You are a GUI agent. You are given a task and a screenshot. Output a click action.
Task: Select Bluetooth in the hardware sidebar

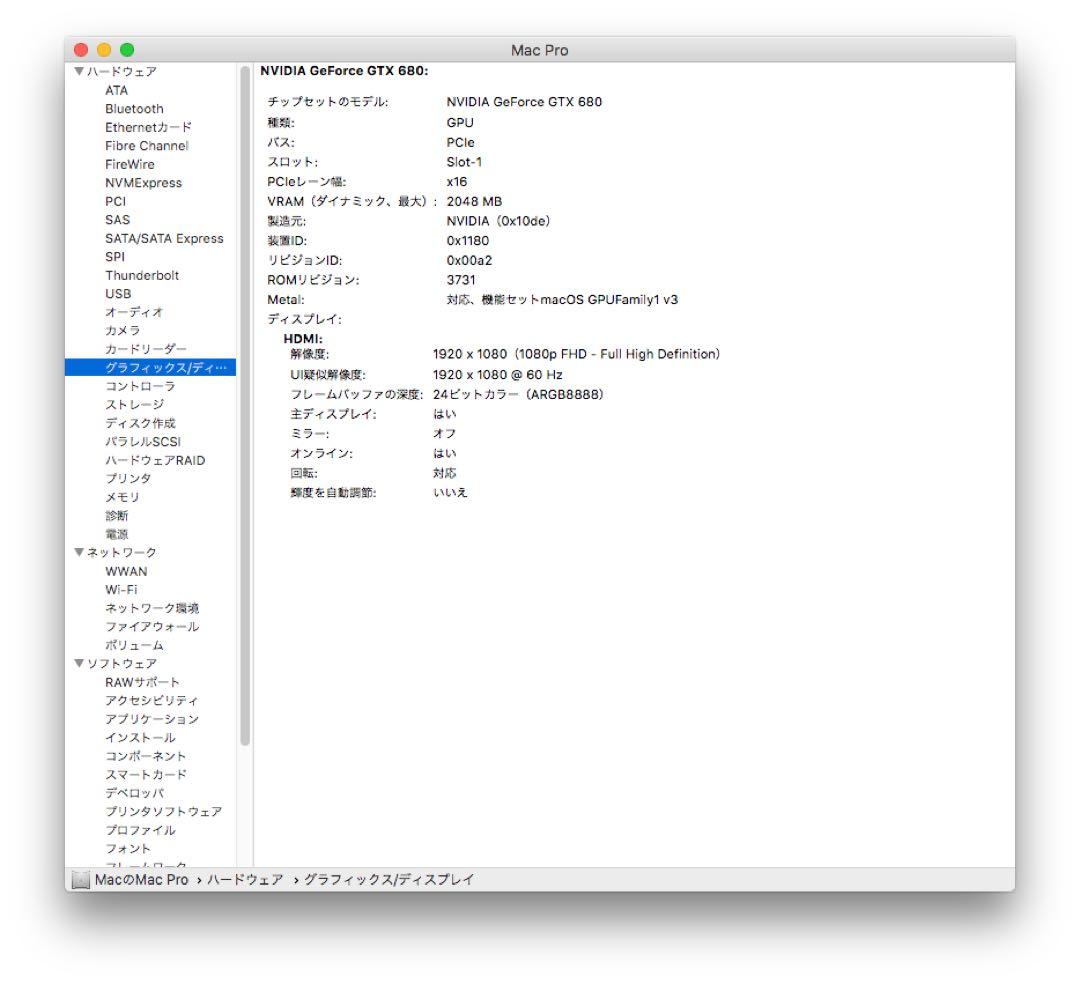tap(136, 108)
